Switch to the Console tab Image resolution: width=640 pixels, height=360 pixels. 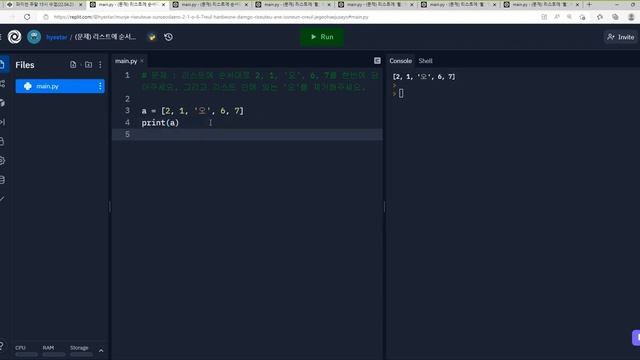coord(400,61)
